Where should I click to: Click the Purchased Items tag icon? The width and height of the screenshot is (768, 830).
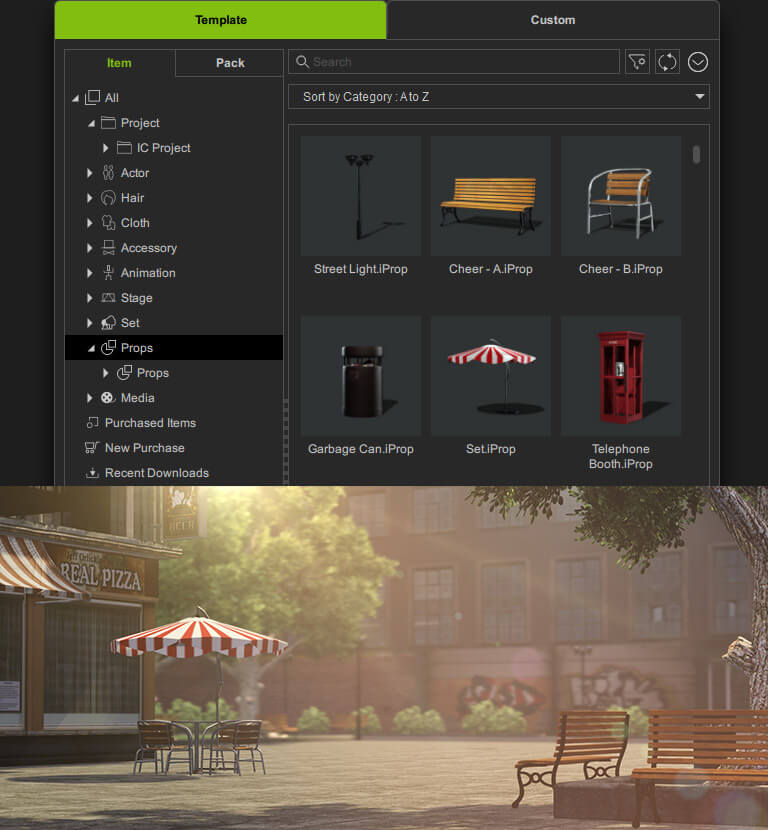coord(93,422)
